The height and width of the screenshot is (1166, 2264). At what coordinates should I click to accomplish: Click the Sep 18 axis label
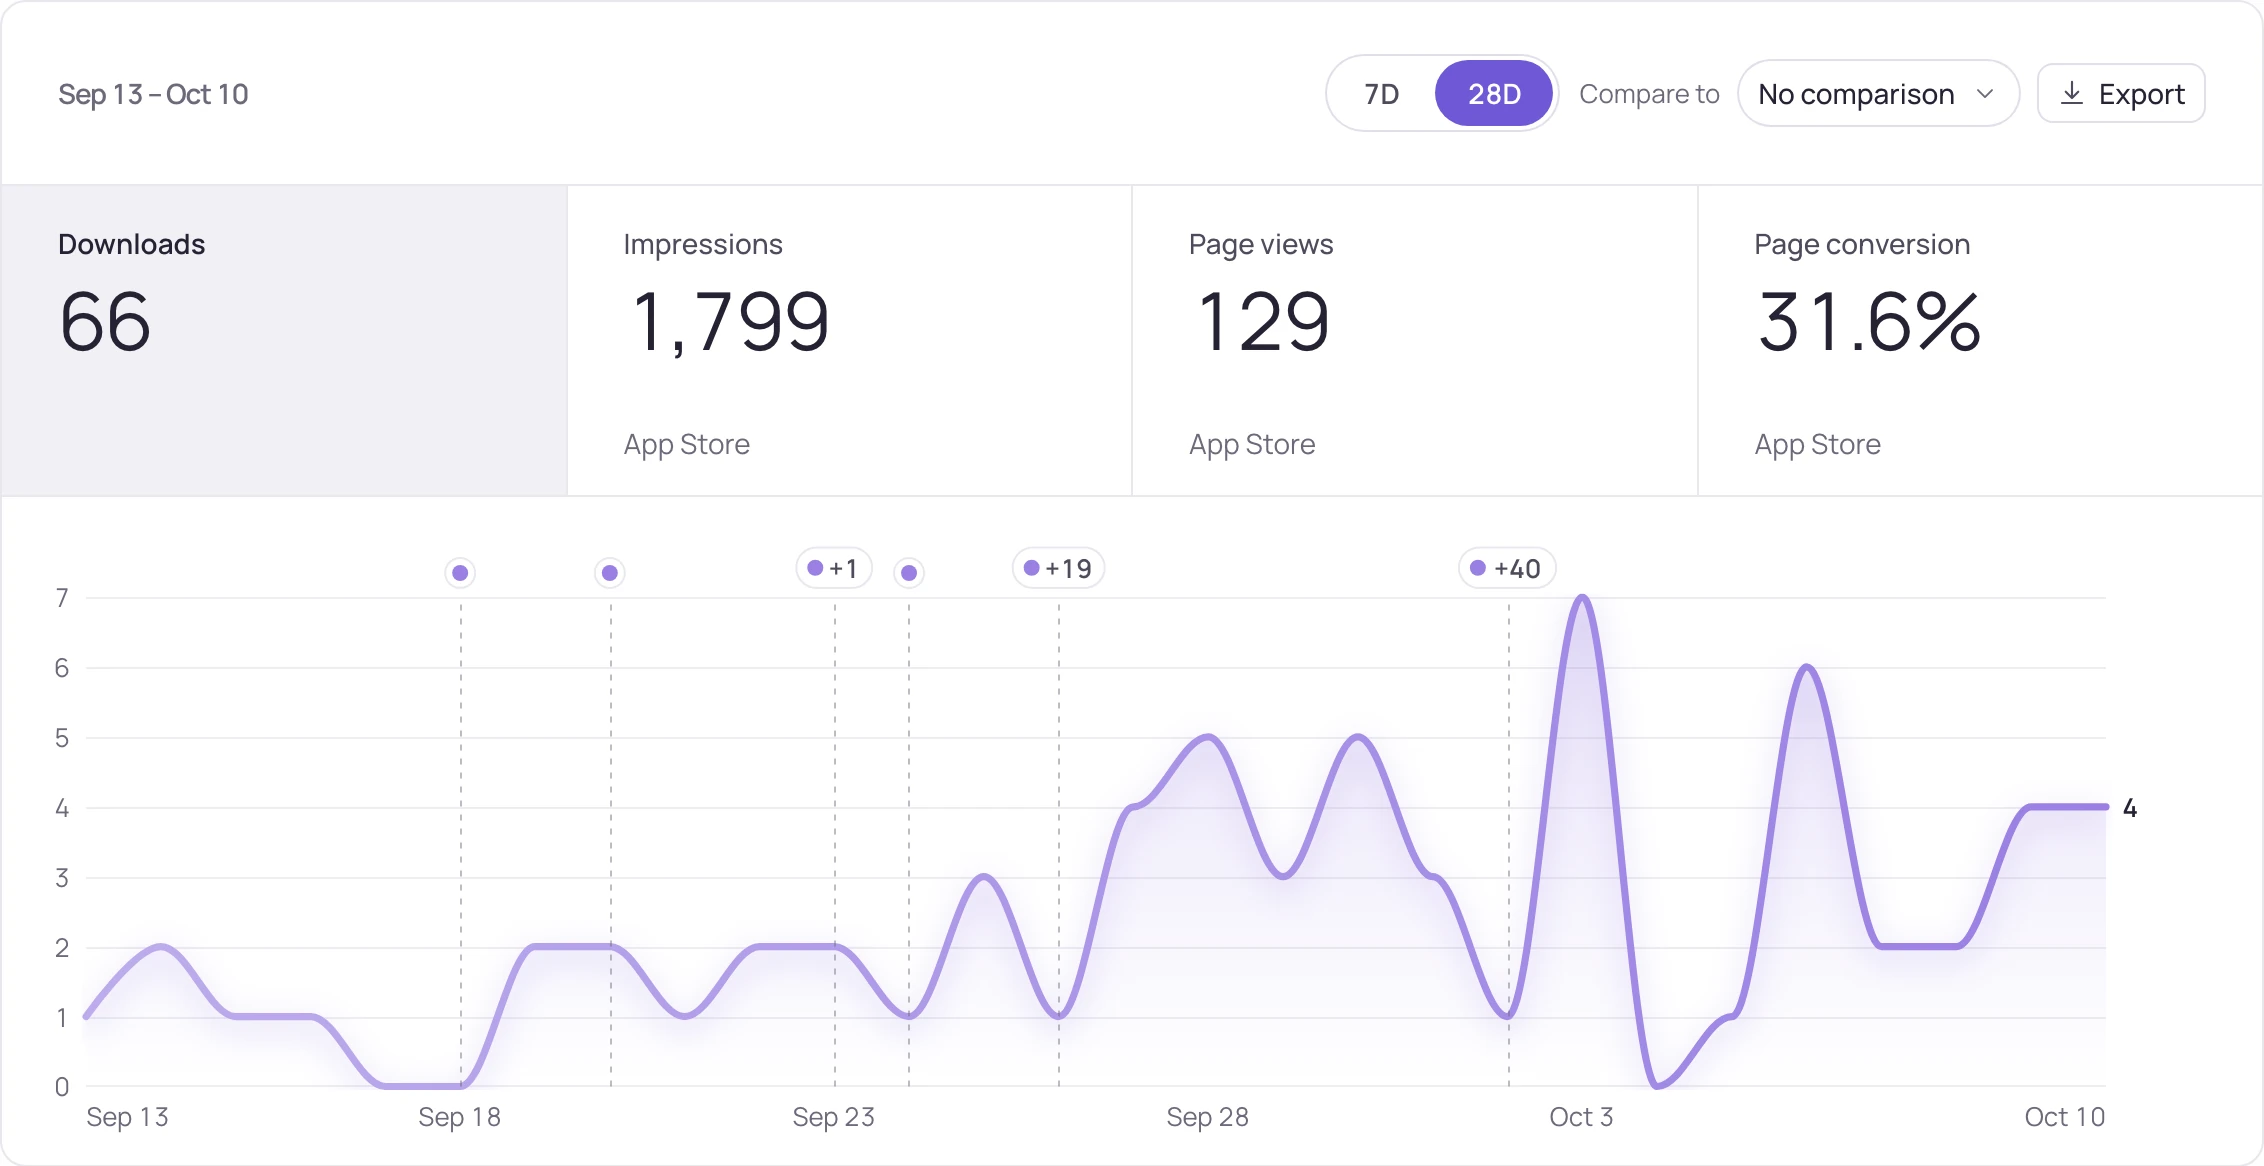(460, 1117)
